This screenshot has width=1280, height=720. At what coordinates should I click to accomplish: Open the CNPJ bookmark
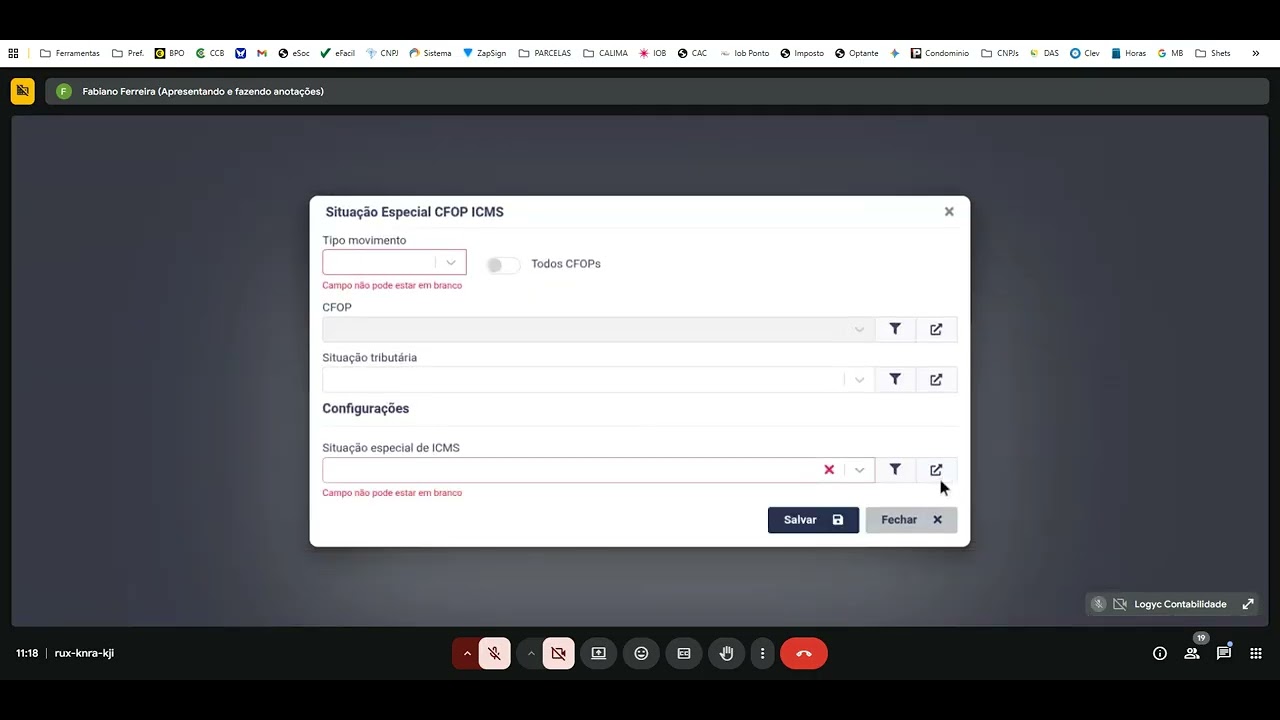(382, 53)
